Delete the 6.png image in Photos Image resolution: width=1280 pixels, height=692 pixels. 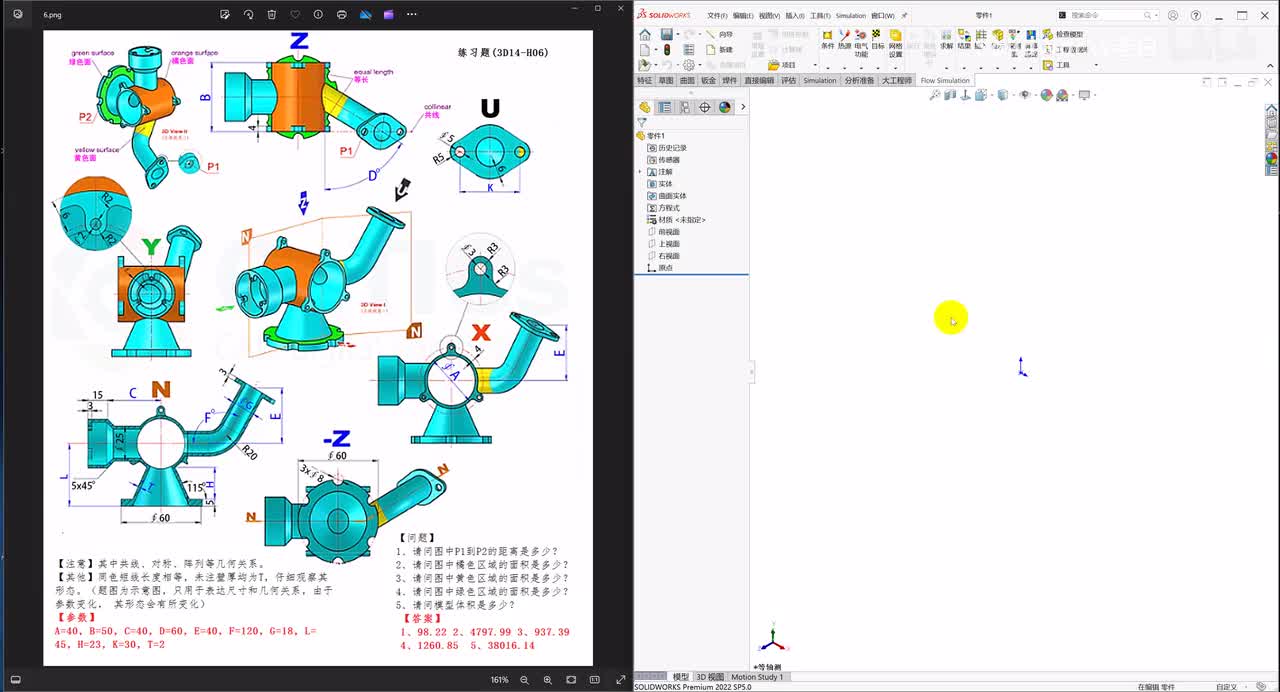click(x=272, y=15)
